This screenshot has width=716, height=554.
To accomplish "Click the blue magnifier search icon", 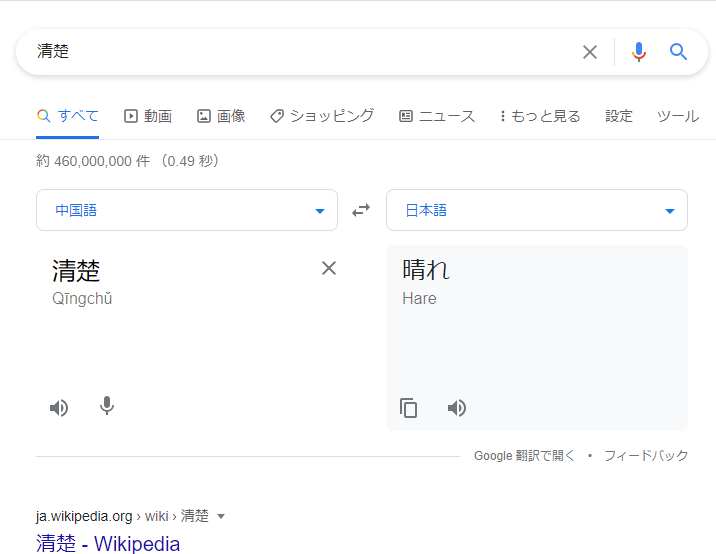I will (679, 52).
